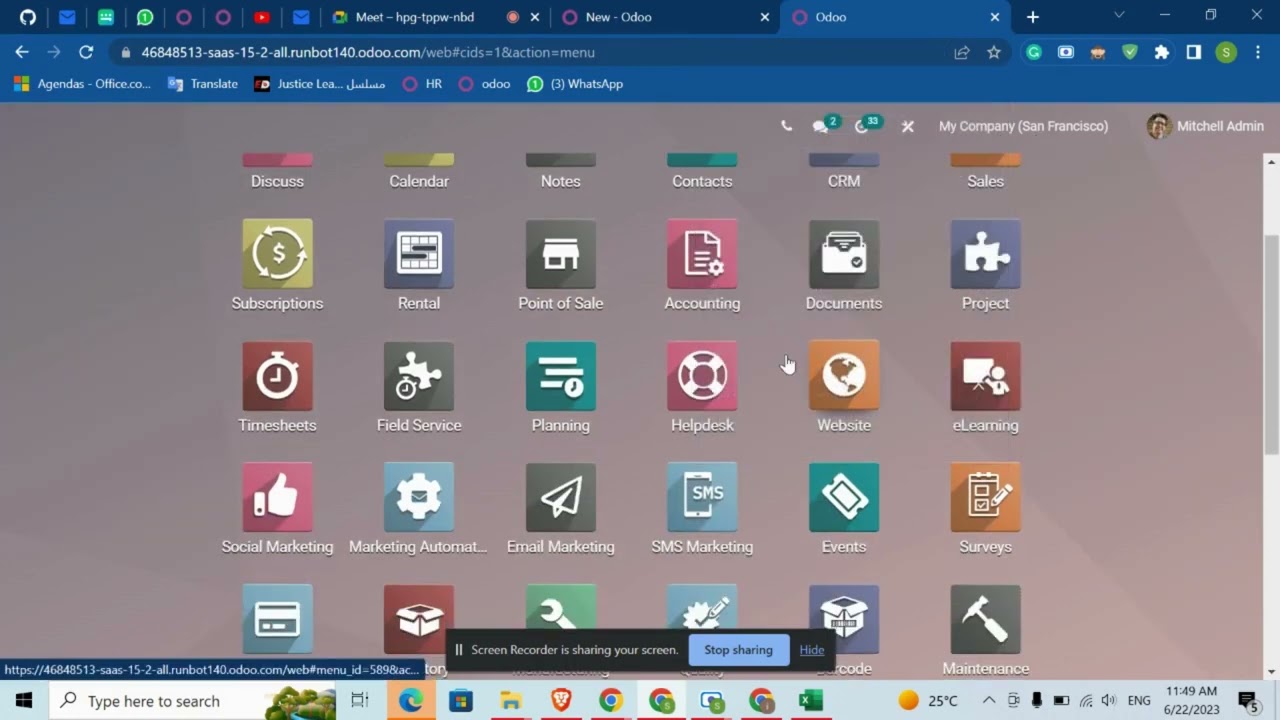Click the X icon in Odoo top bar
The height and width of the screenshot is (720, 1280).
(x=907, y=127)
